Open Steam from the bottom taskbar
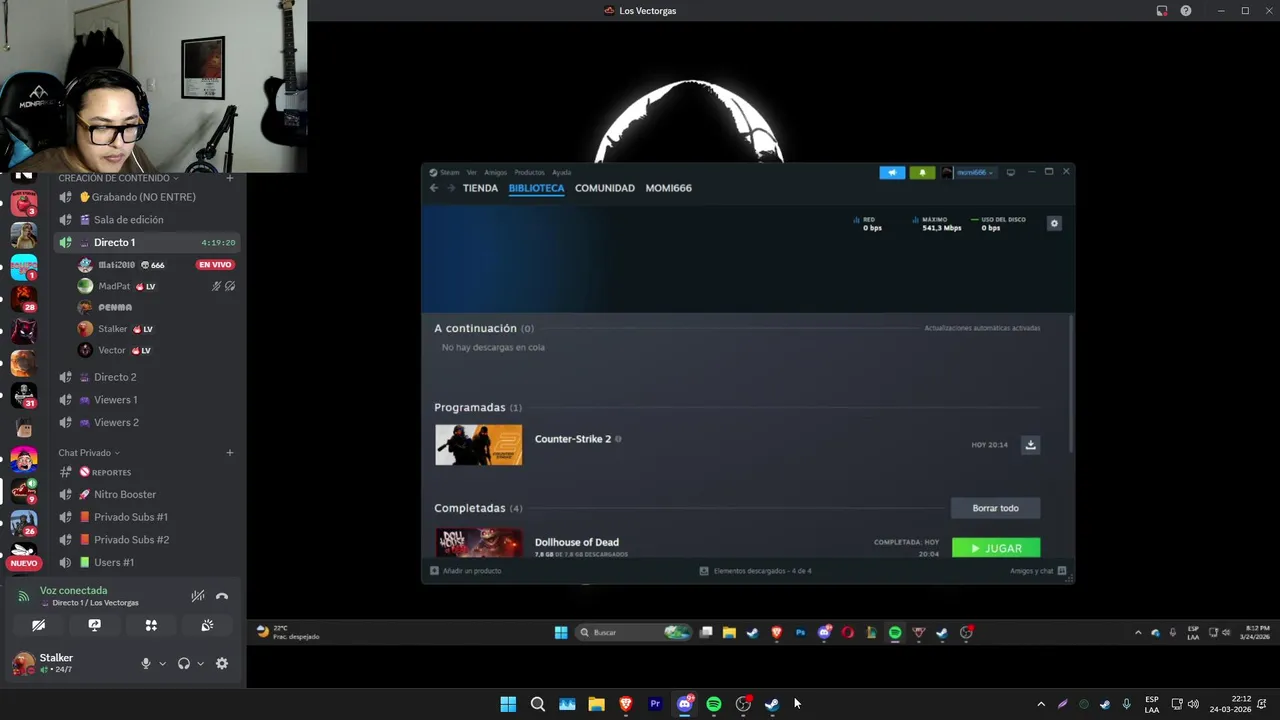 (x=772, y=704)
